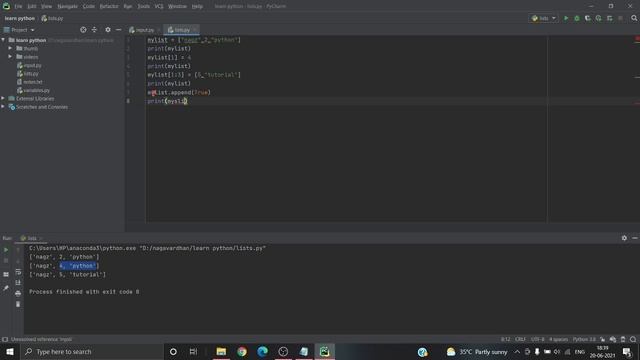Open the notification center icon on taskbar

point(627,352)
